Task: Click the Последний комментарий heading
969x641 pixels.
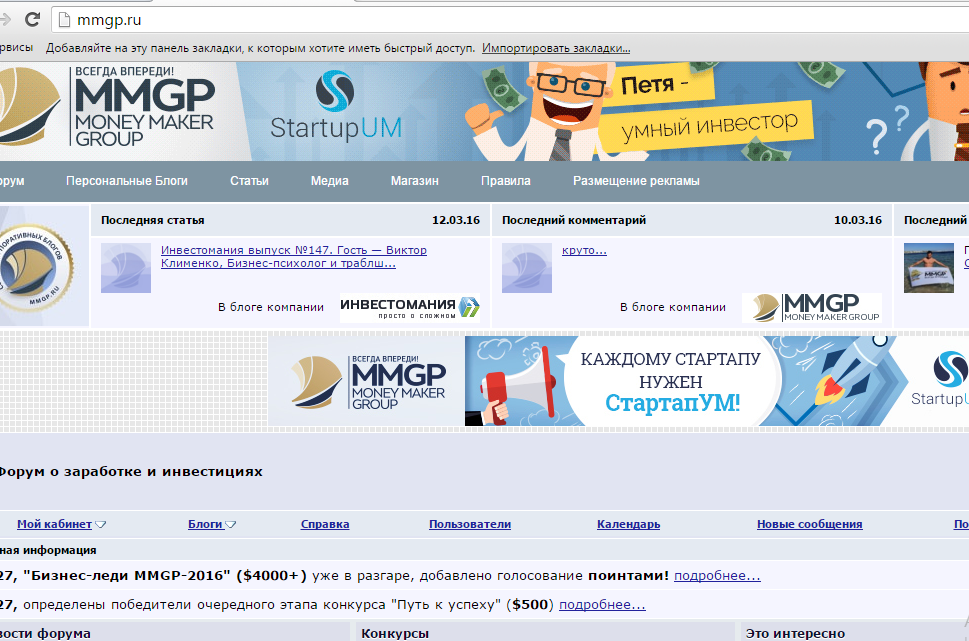Action: (574, 220)
